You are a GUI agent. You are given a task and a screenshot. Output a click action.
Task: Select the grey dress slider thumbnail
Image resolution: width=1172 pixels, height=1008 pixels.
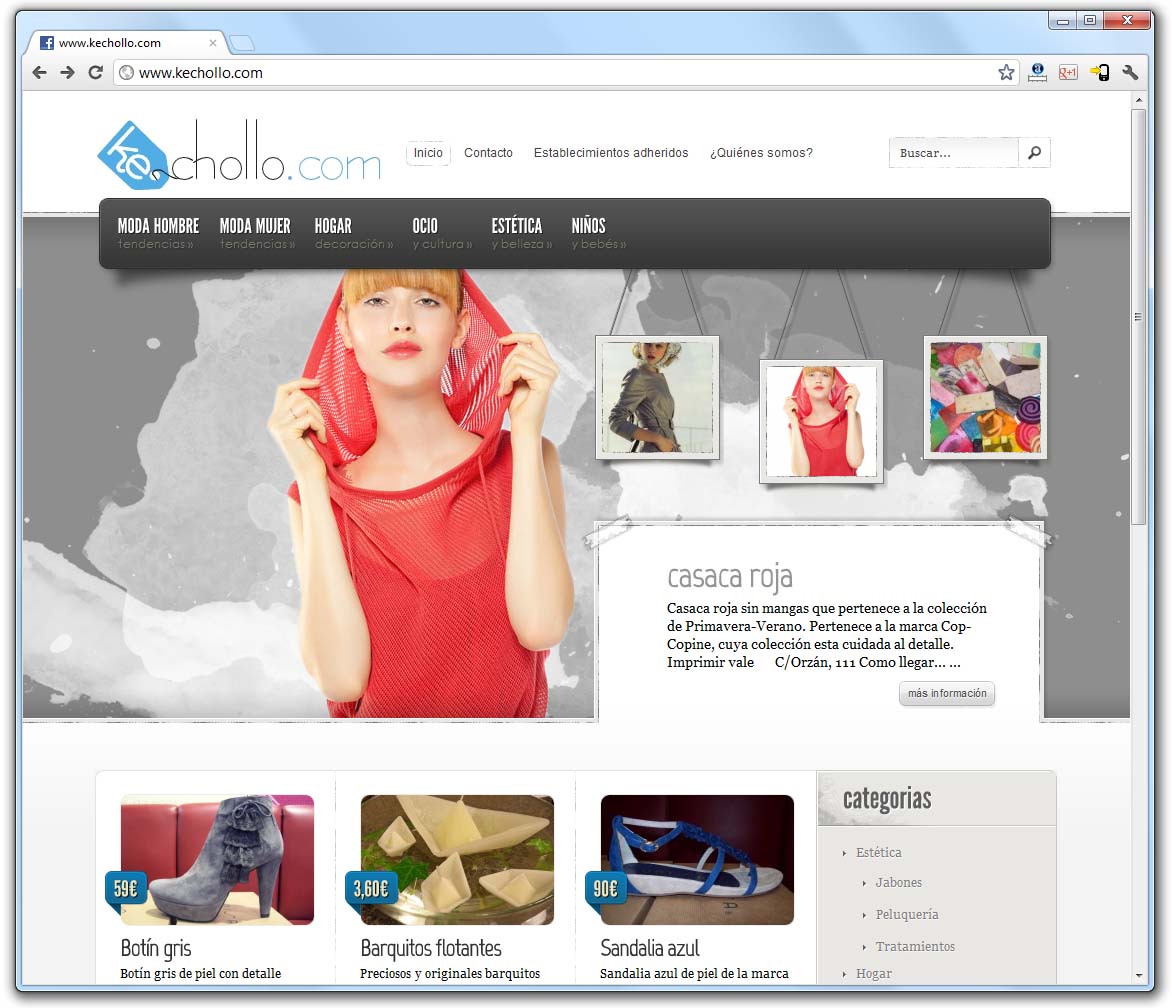(x=657, y=397)
